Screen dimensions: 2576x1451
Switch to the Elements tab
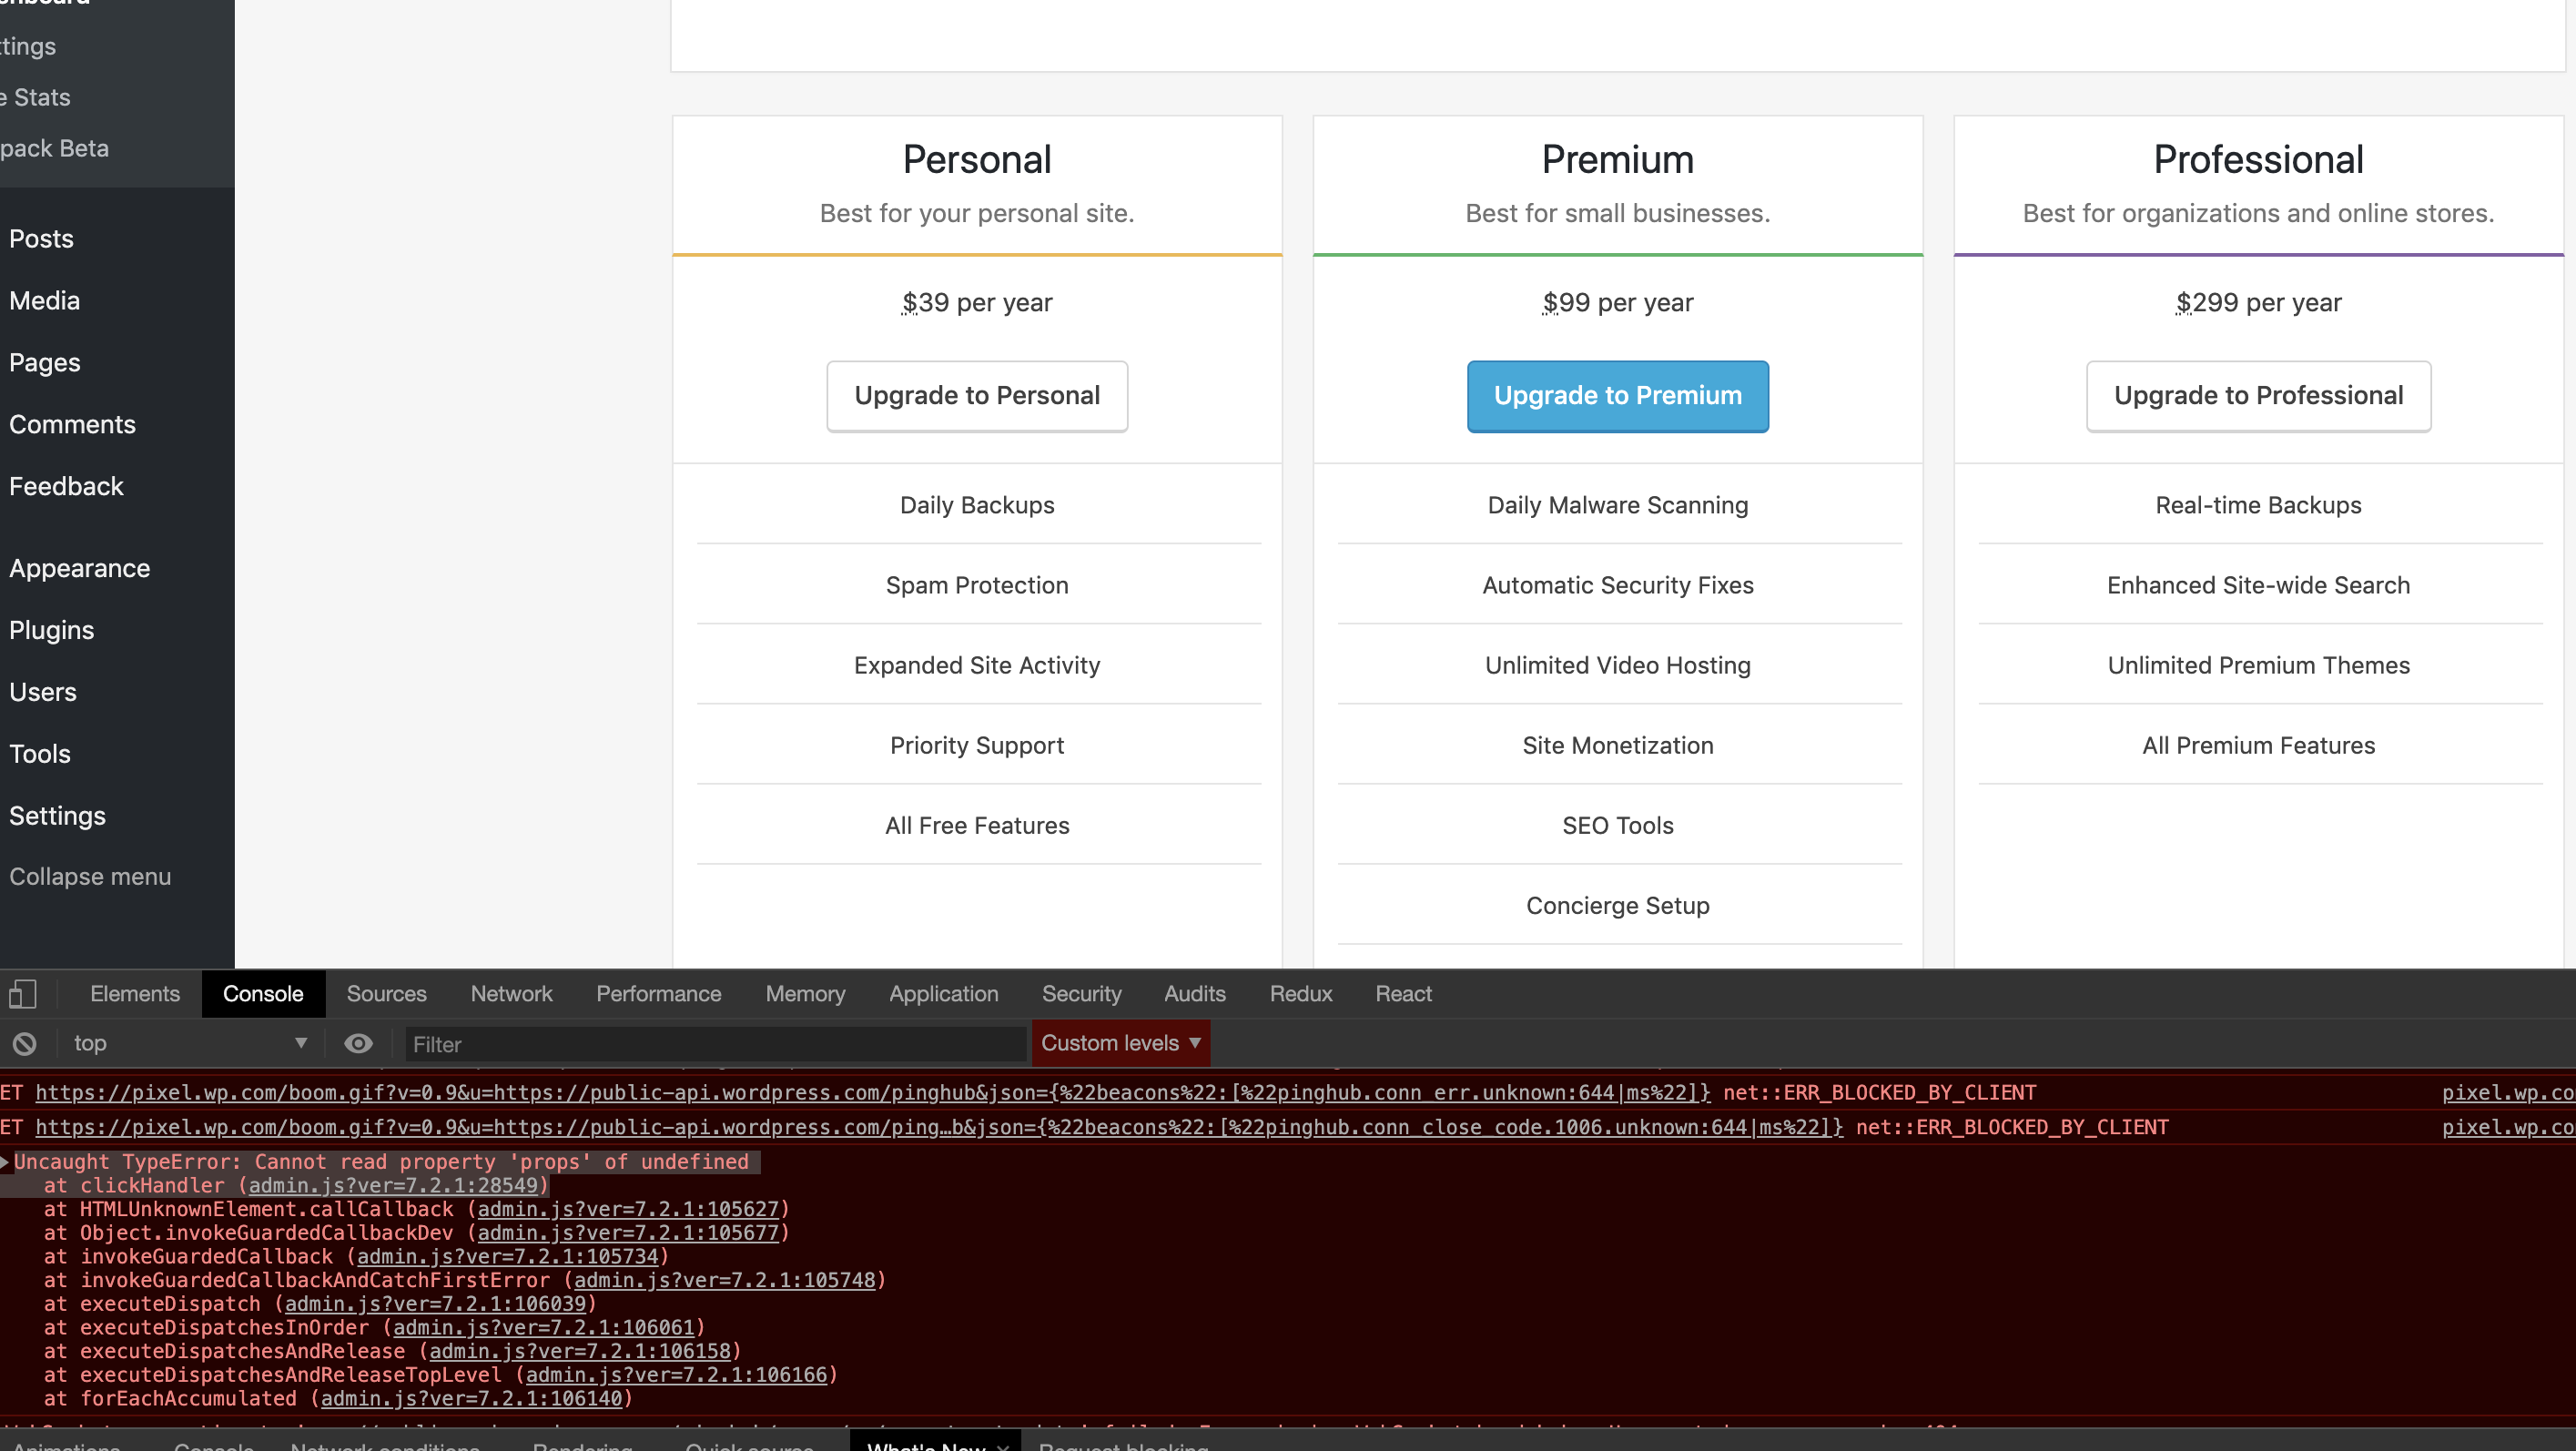[135, 993]
